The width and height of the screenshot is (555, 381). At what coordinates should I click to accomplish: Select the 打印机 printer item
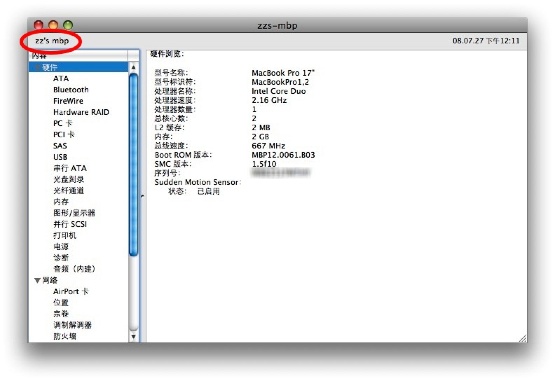(x=65, y=235)
